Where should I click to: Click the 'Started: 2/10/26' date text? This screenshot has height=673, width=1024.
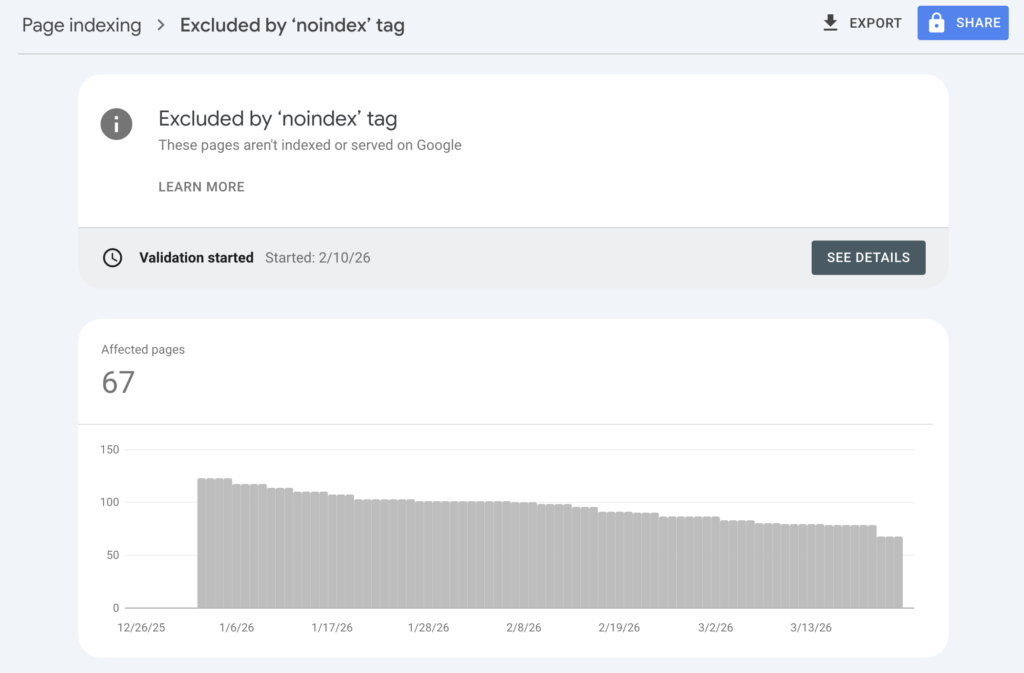(317, 257)
